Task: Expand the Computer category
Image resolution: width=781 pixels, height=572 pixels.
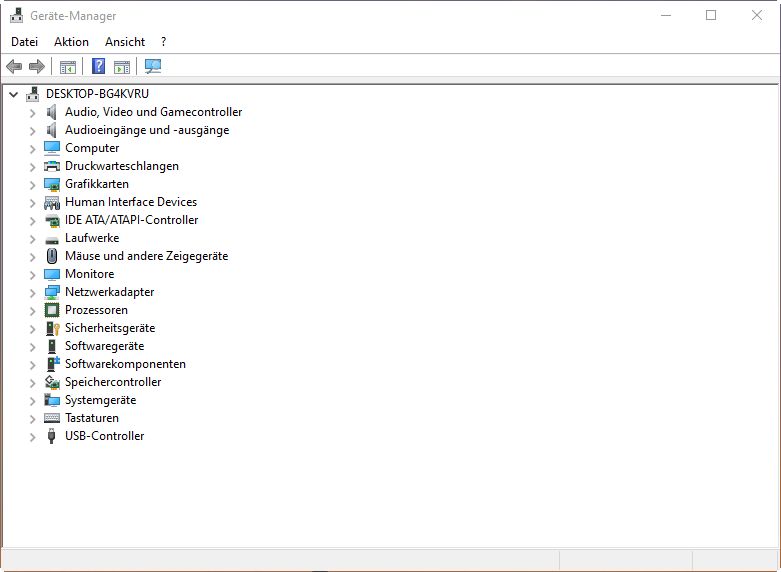Action: click(32, 149)
